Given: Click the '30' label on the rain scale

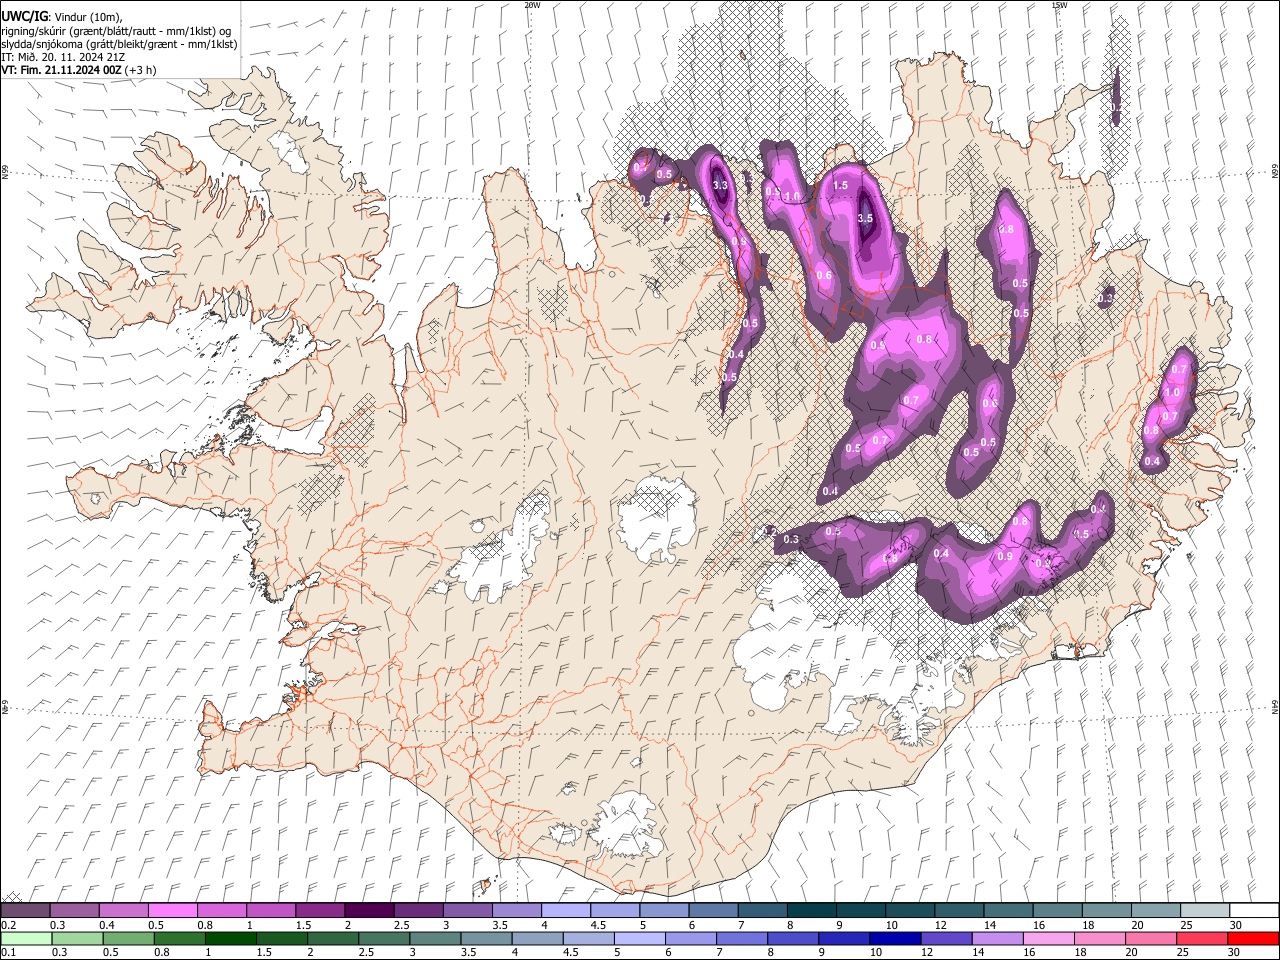Looking at the screenshot, I should tap(1233, 952).
